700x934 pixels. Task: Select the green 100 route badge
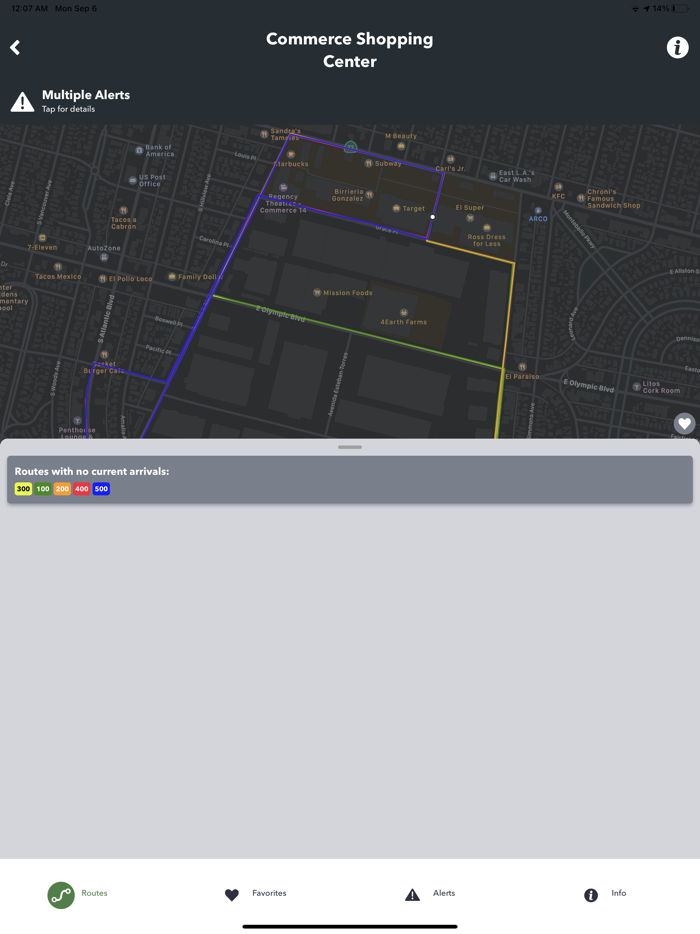pyautogui.click(x=43, y=489)
